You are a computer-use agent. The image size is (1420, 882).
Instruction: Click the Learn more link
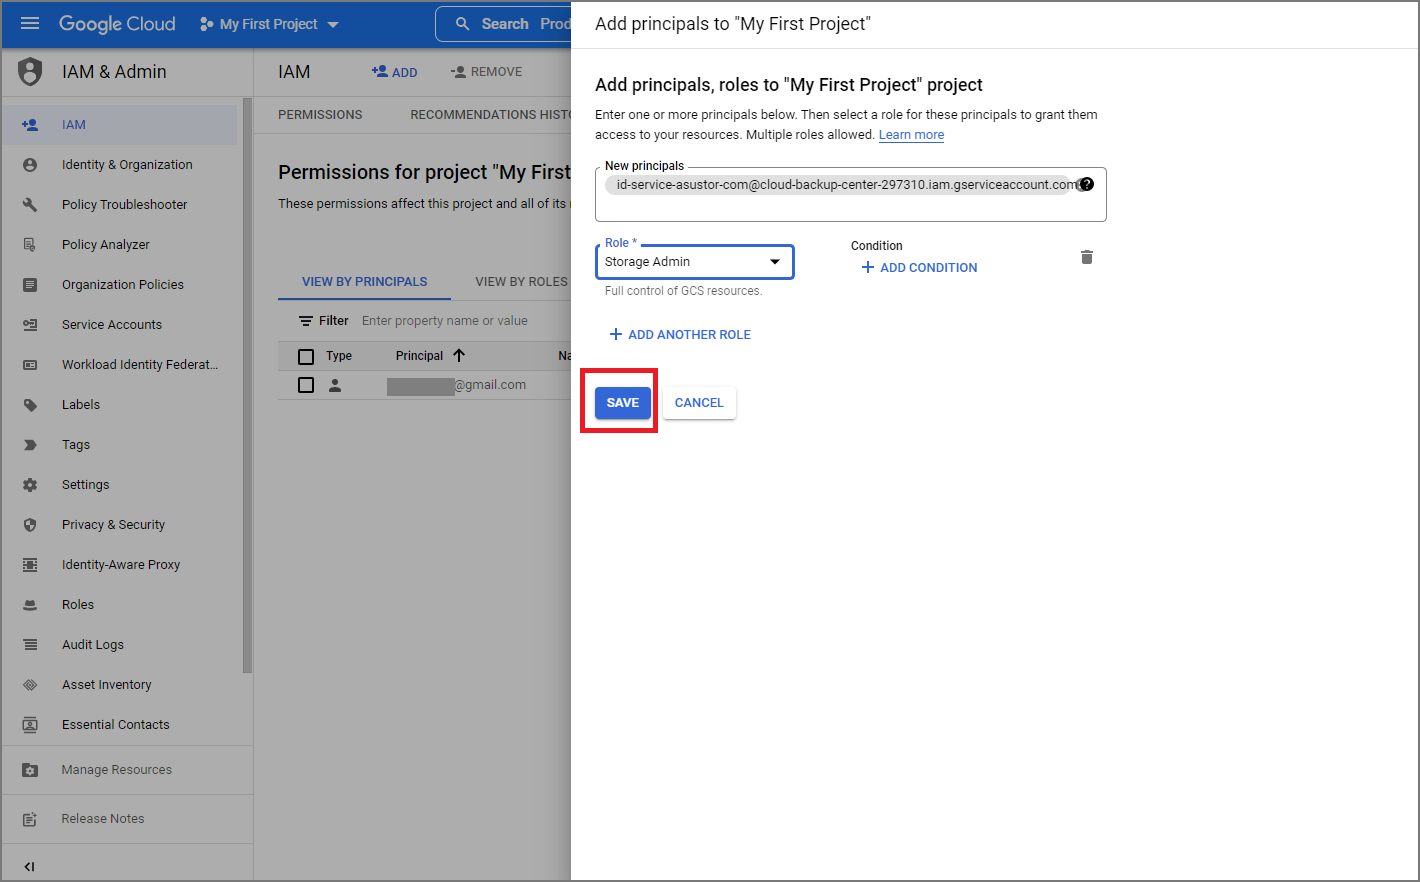911,135
